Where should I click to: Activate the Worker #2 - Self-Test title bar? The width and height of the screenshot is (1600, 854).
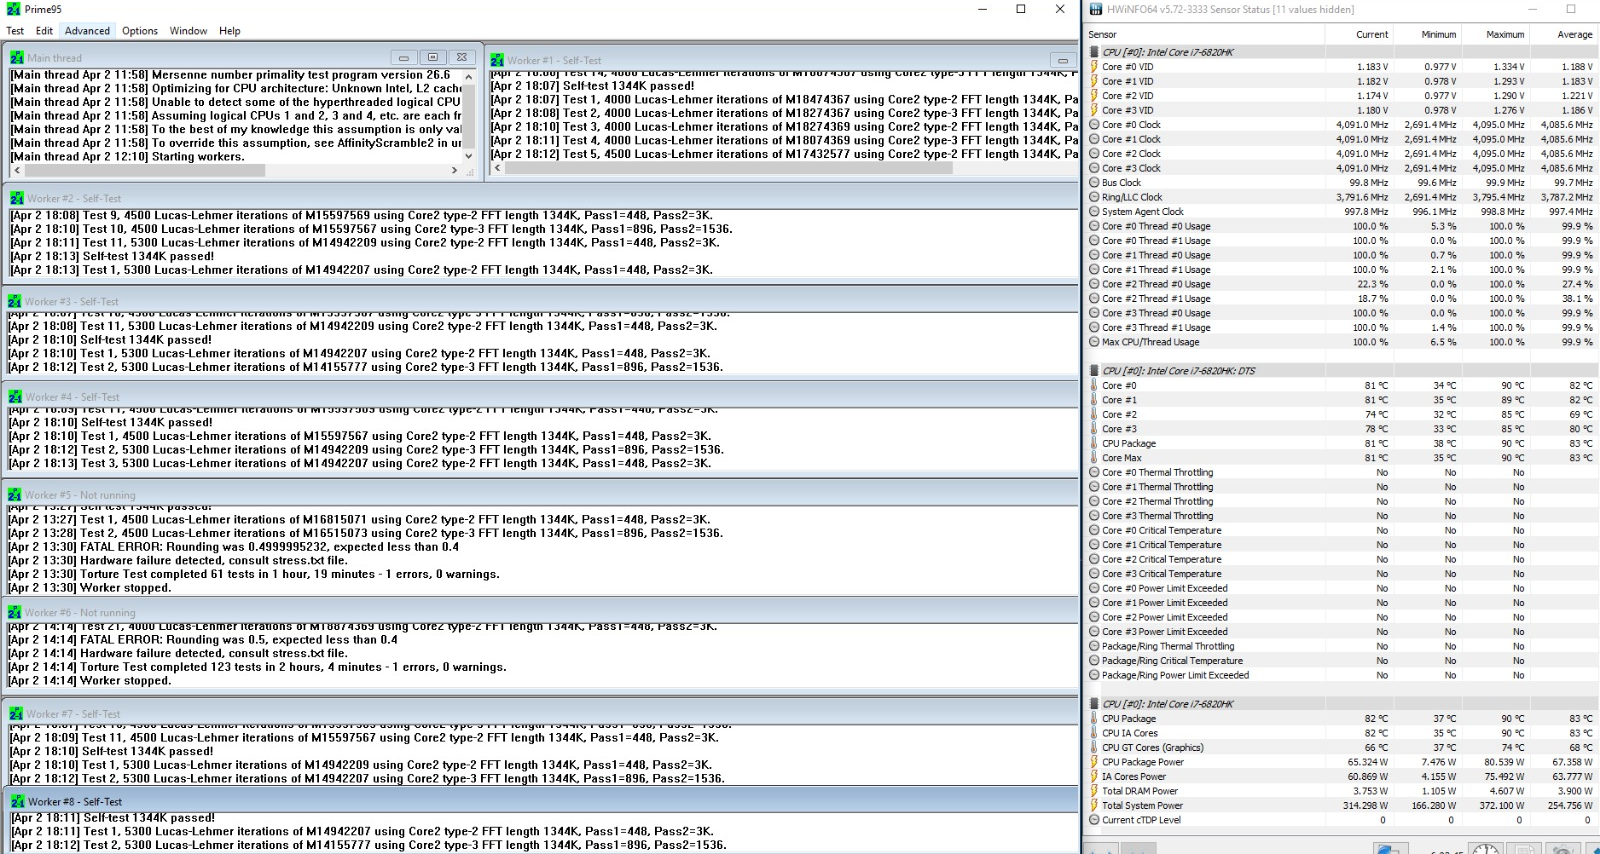click(540, 198)
